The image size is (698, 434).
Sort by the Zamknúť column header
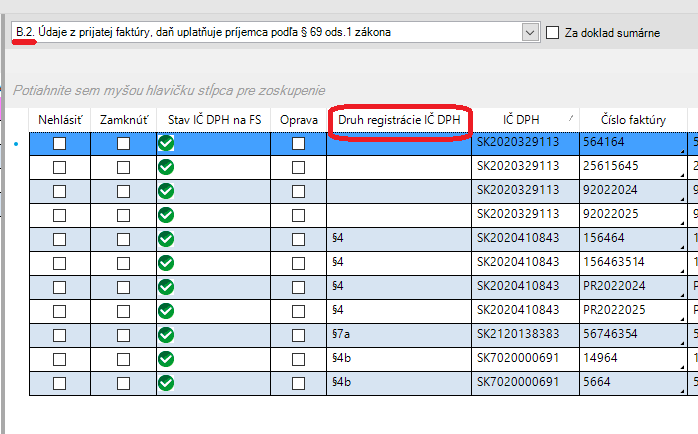[124, 120]
